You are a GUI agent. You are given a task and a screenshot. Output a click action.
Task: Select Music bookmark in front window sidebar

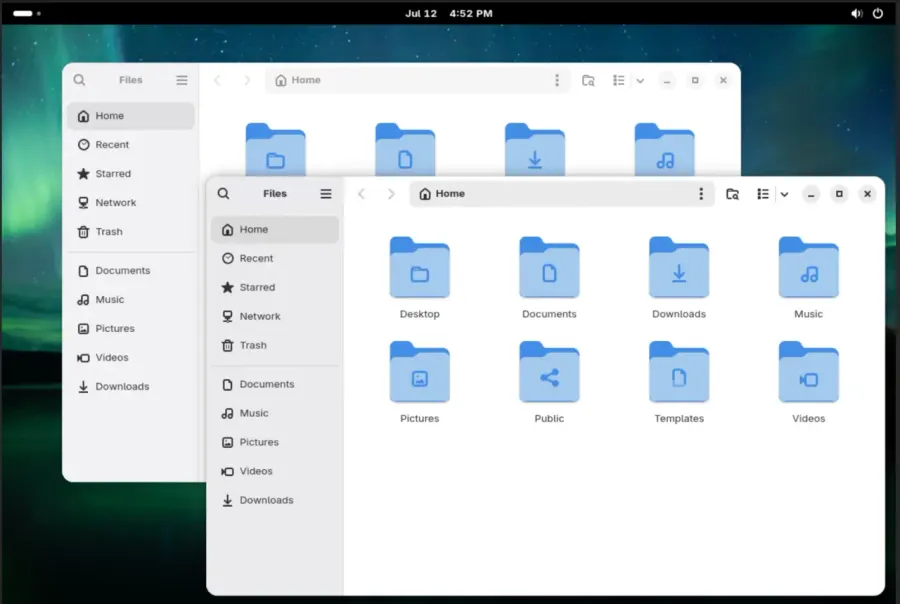274,413
